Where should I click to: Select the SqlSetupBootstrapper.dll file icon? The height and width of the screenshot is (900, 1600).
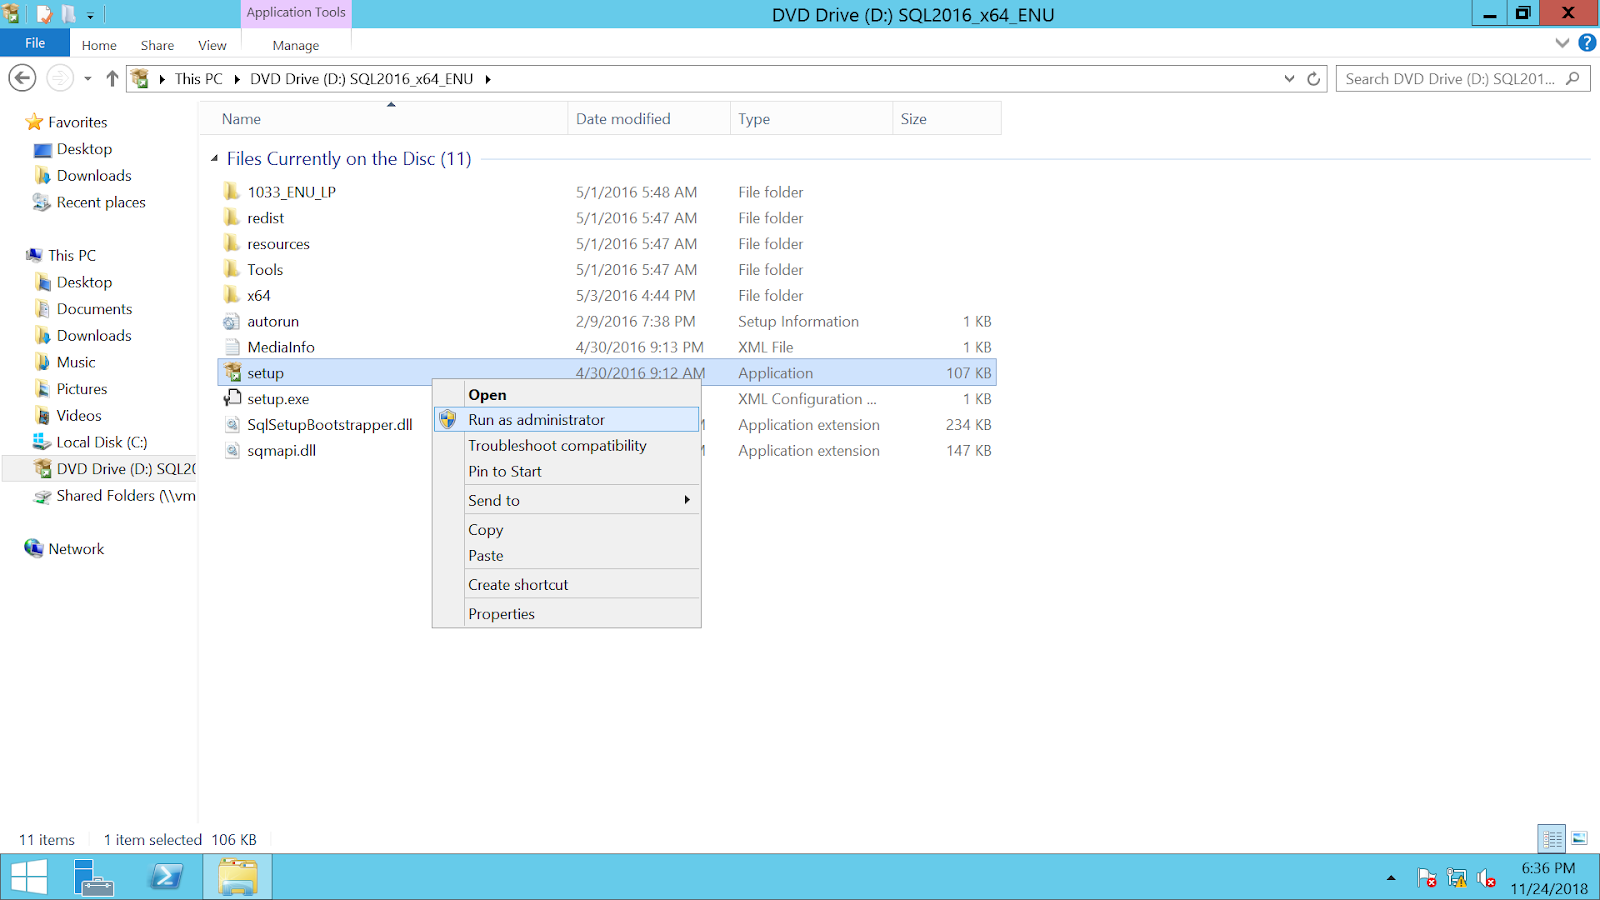(x=233, y=424)
